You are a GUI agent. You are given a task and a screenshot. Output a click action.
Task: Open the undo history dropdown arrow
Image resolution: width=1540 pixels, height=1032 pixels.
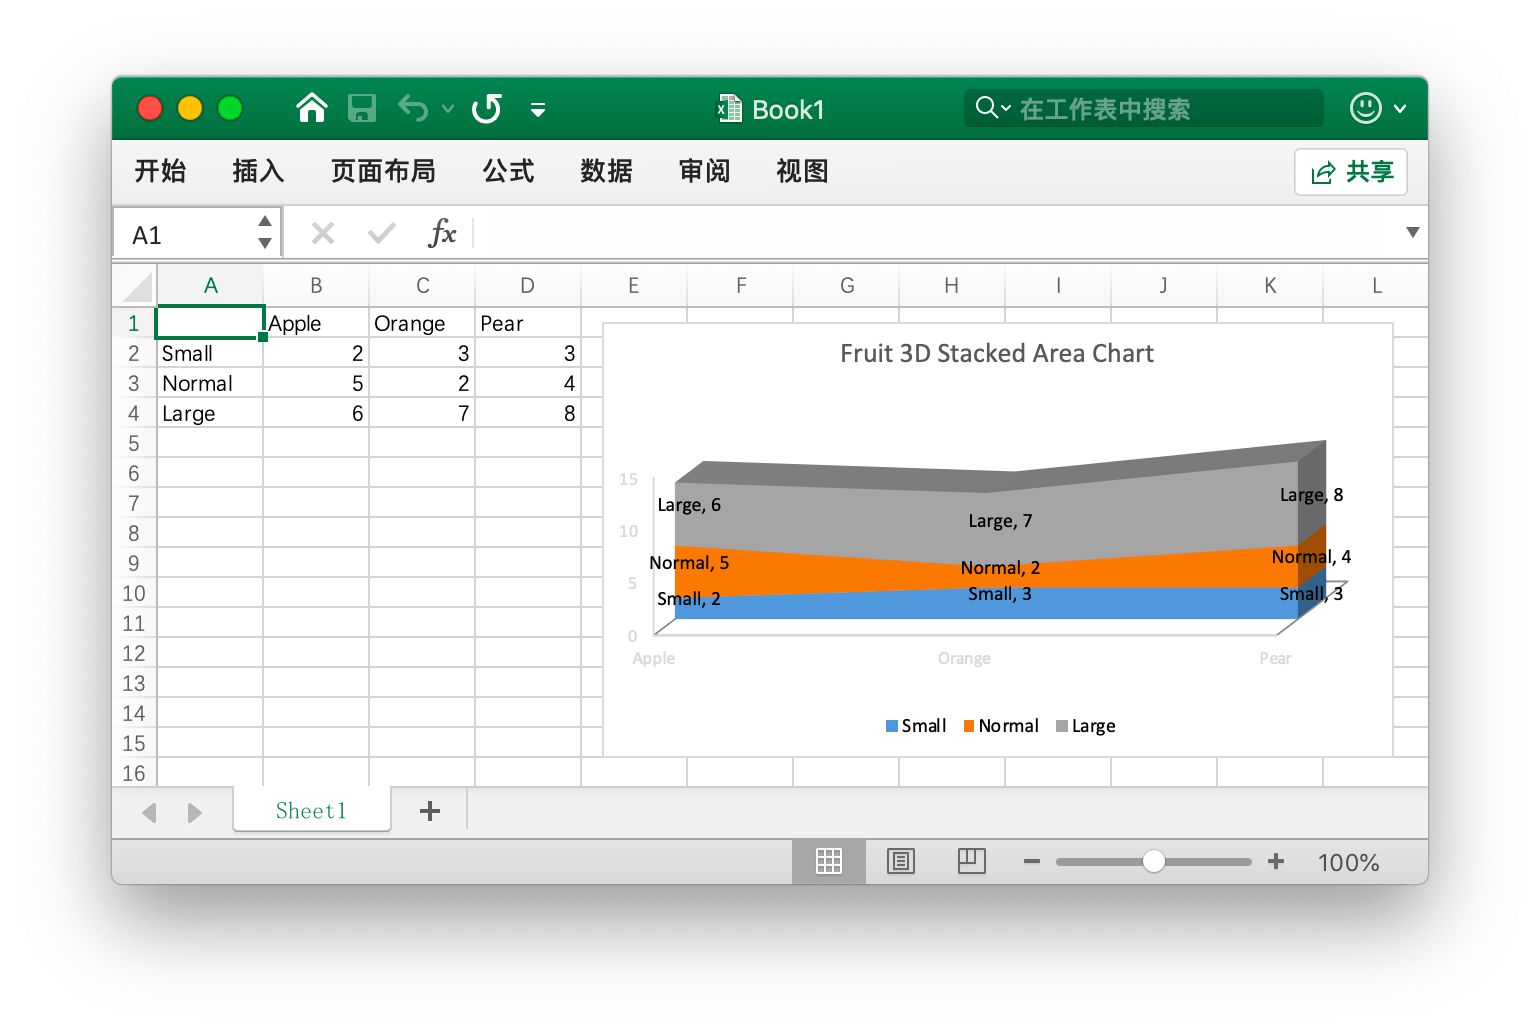coord(447,110)
